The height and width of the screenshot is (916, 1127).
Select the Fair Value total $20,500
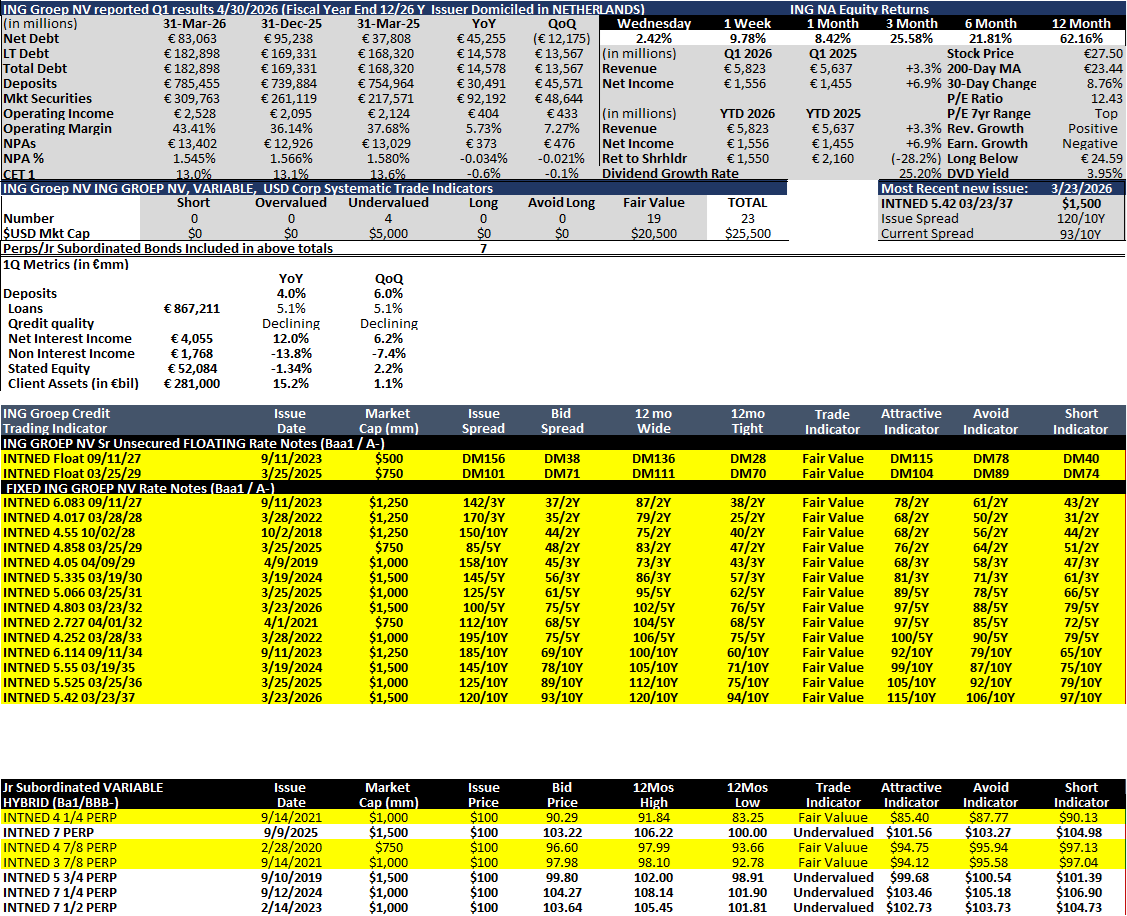(x=653, y=234)
